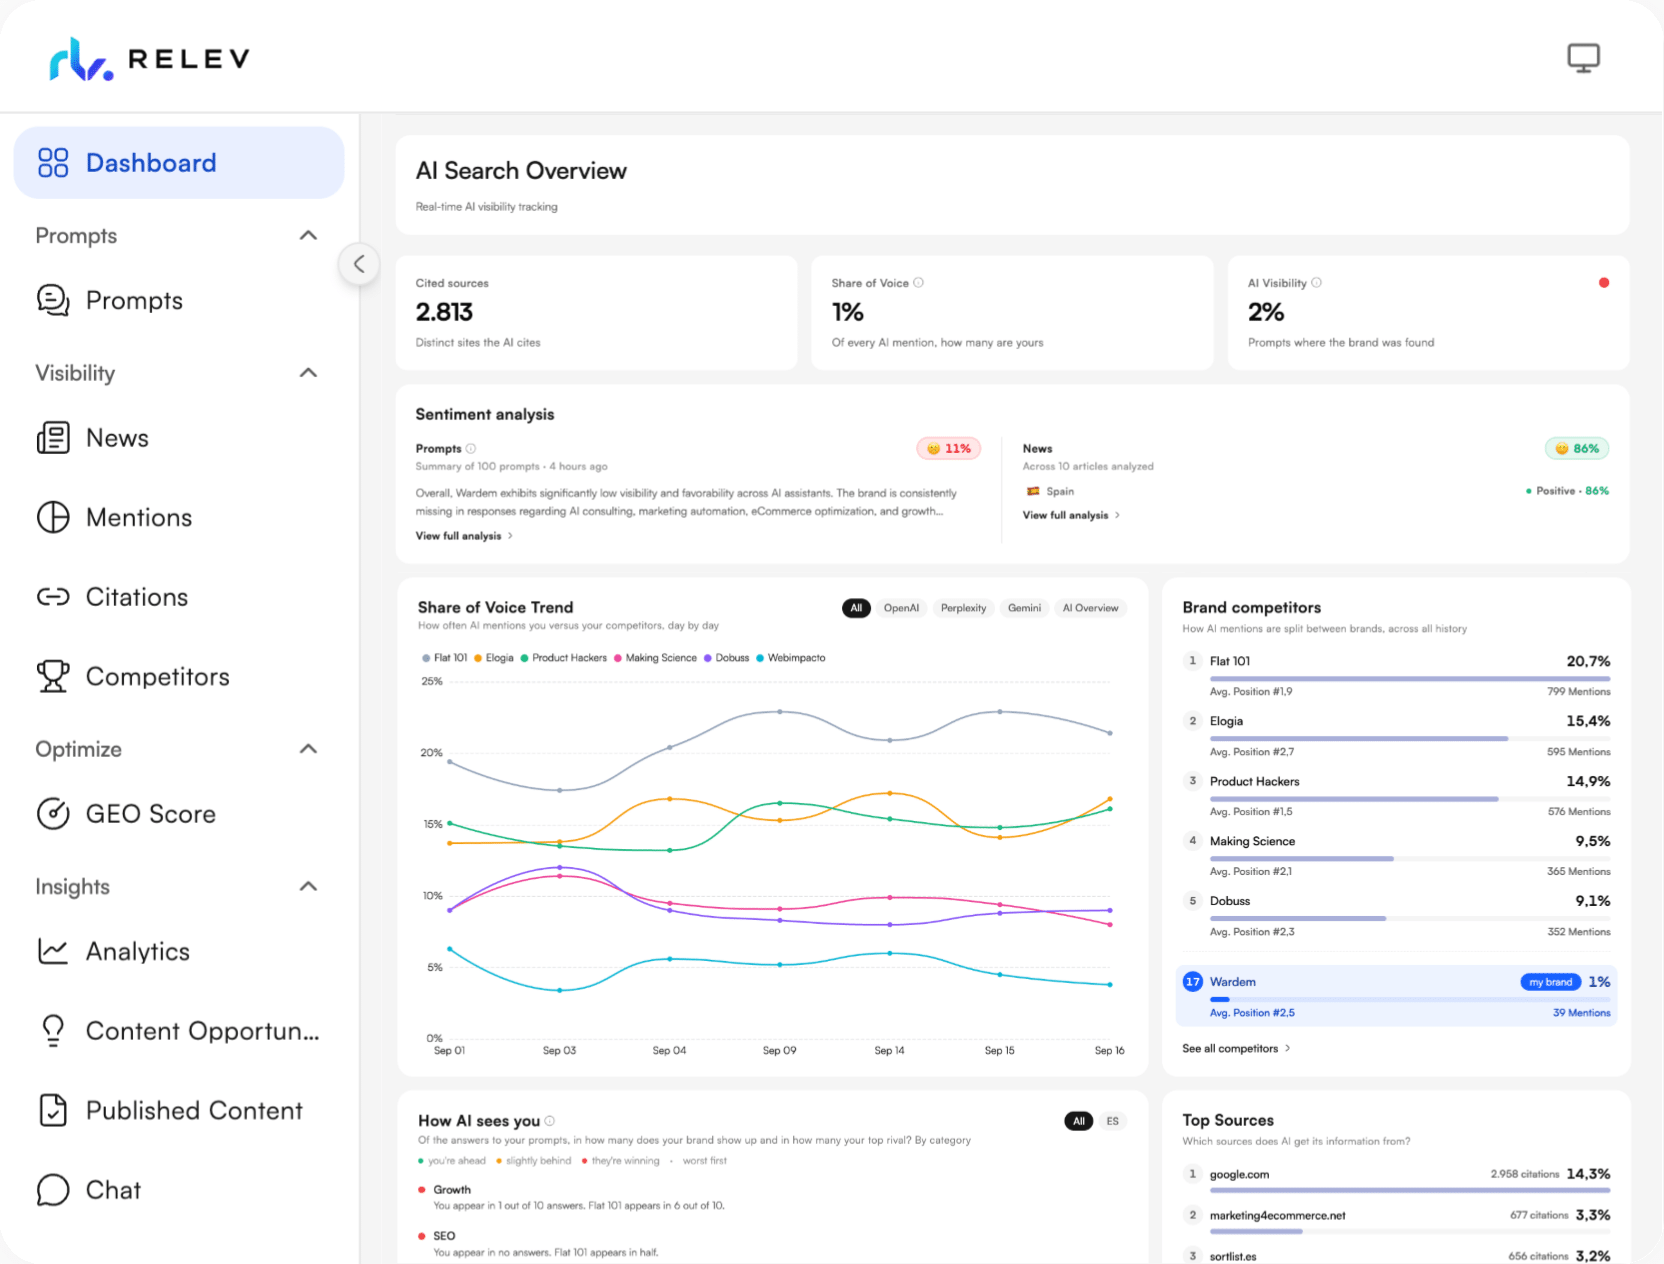Open the Dashboard grid icon
Screen dimensions: 1664x1264
pyautogui.click(x=53, y=163)
